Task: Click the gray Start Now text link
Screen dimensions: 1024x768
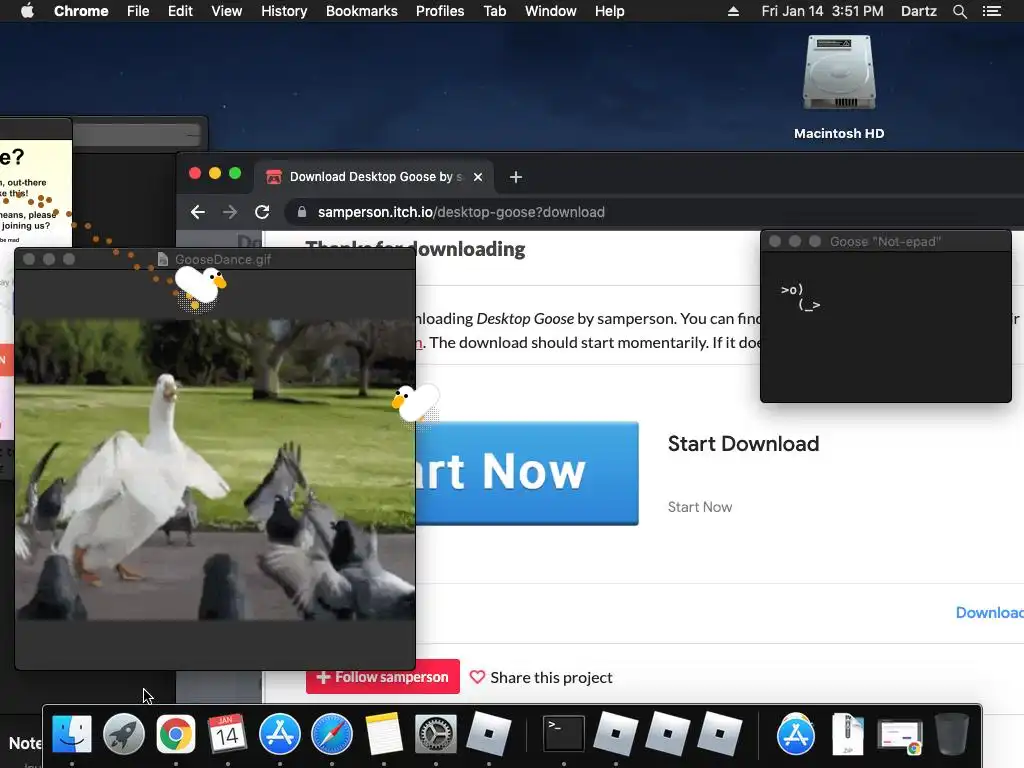Action: [699, 507]
